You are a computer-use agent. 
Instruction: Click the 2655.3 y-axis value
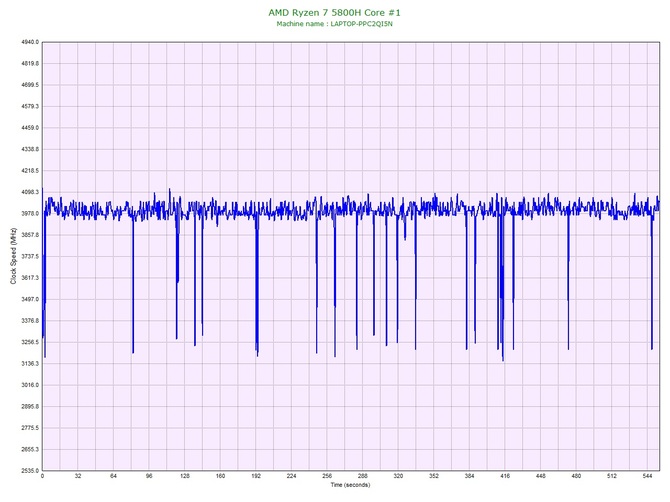point(30,449)
